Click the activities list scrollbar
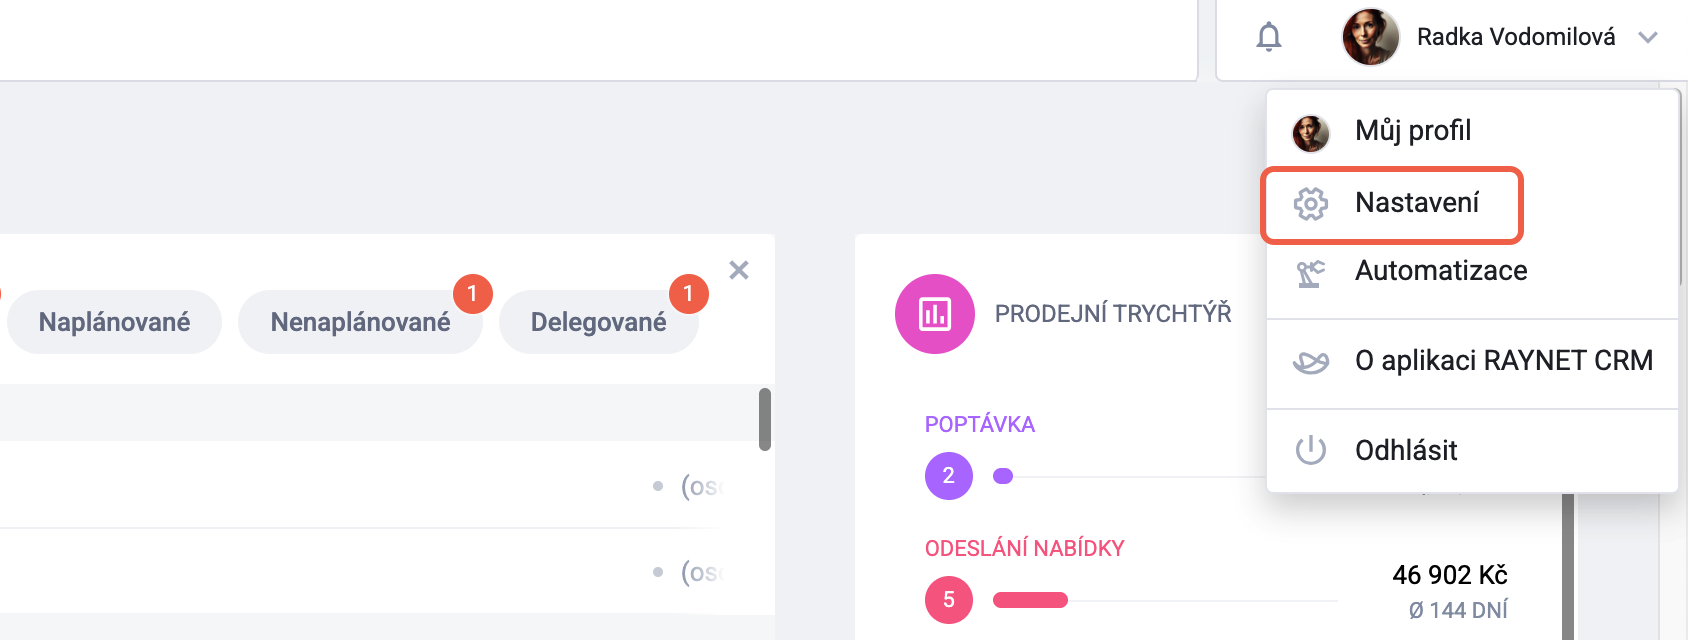The width and height of the screenshot is (1688, 640). tap(765, 419)
